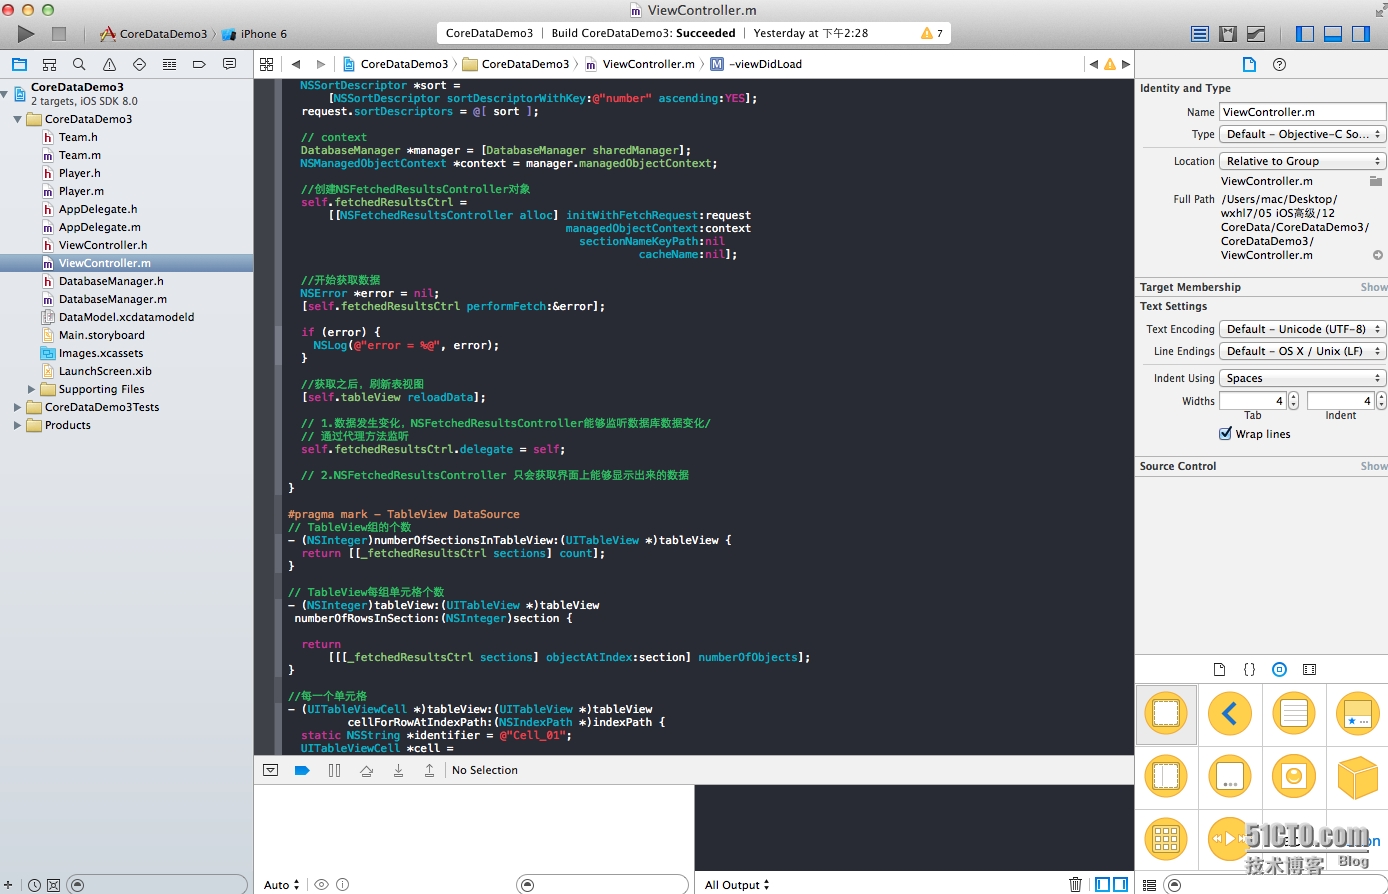
Task: Run the project with the Play button
Action: coord(26,33)
